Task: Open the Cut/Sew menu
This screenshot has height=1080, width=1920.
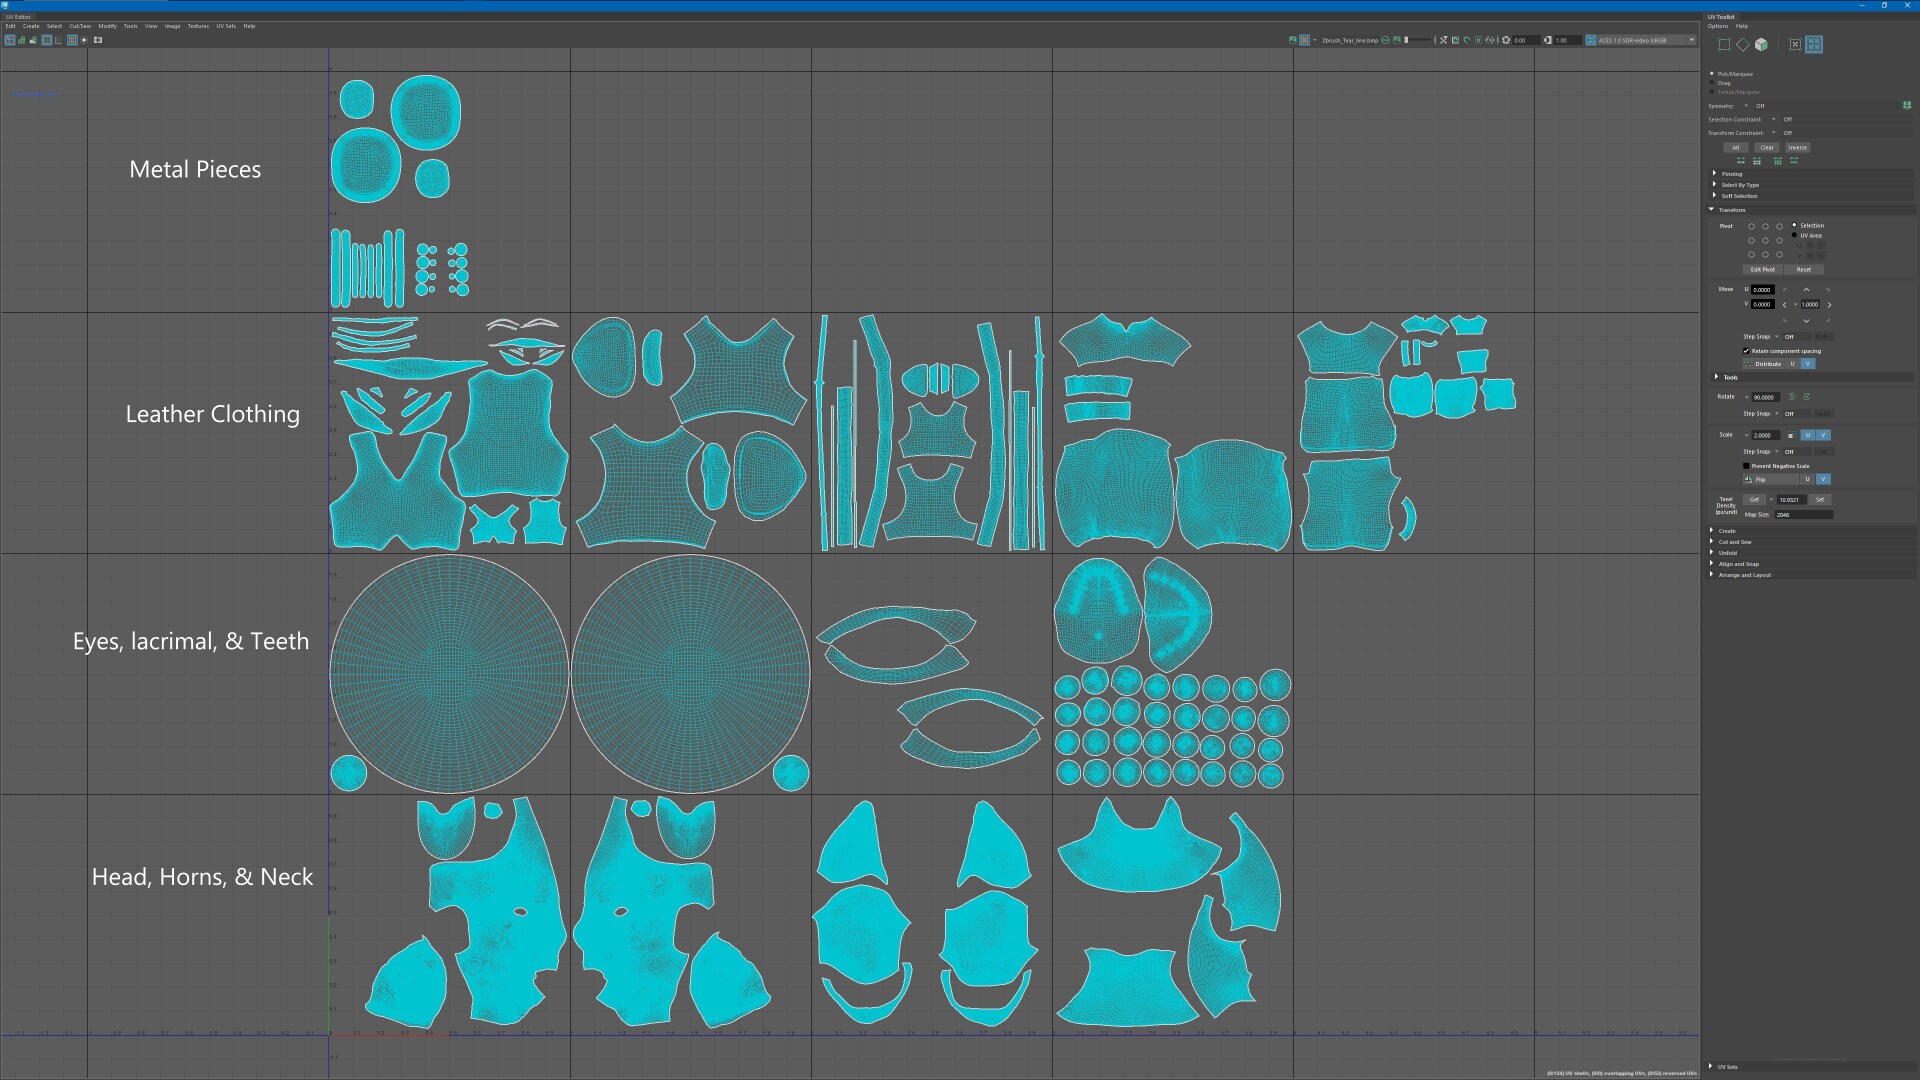Action: tap(80, 26)
